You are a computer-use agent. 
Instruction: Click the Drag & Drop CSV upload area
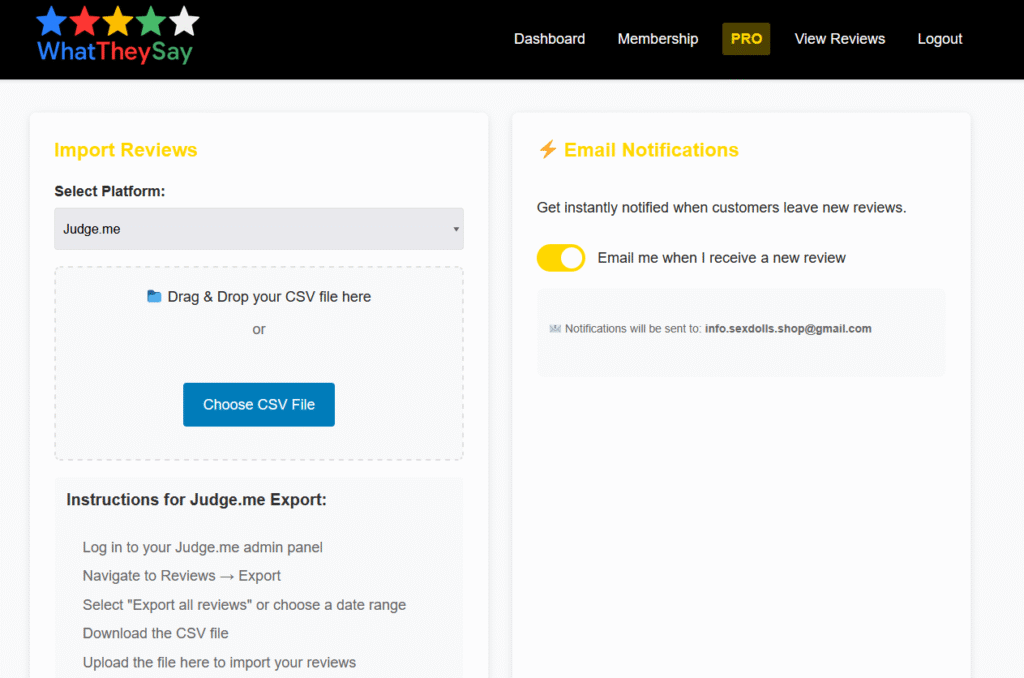click(258, 340)
